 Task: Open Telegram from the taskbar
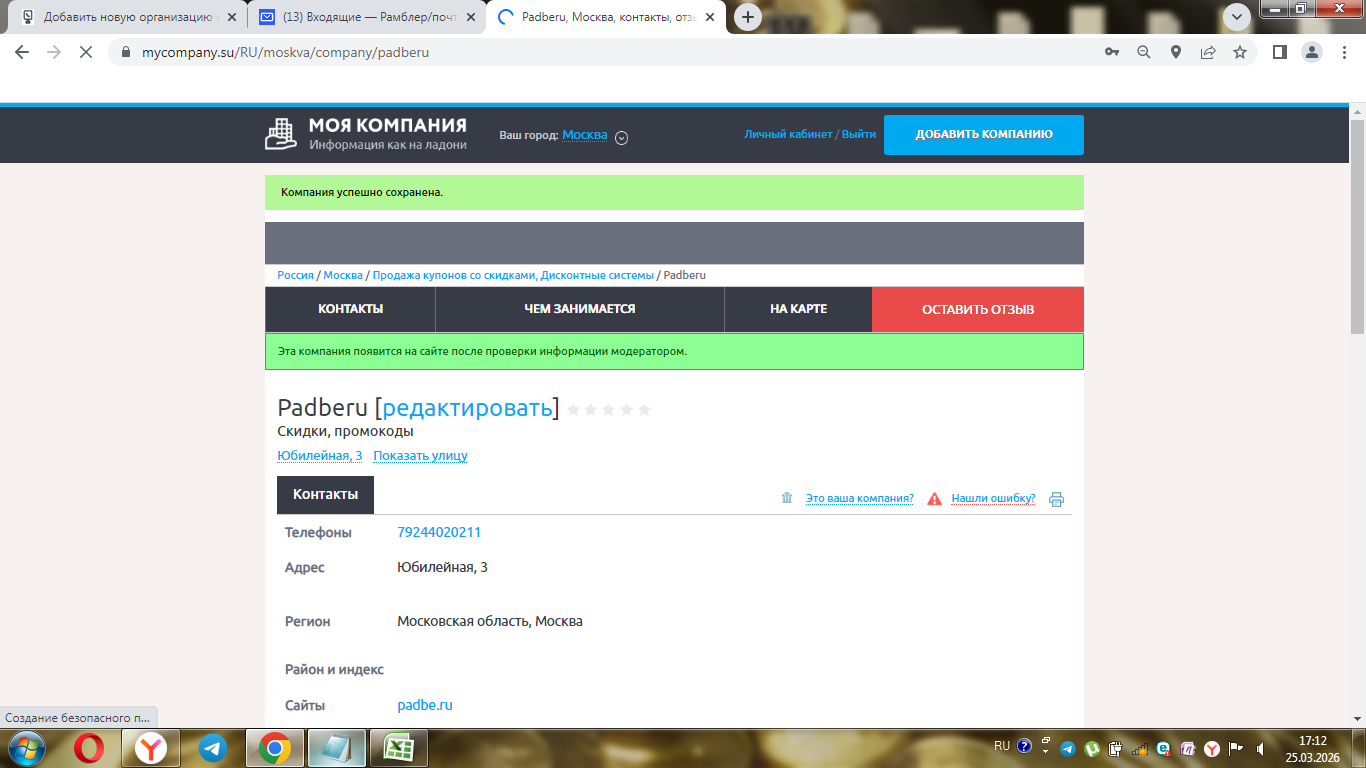click(x=212, y=748)
